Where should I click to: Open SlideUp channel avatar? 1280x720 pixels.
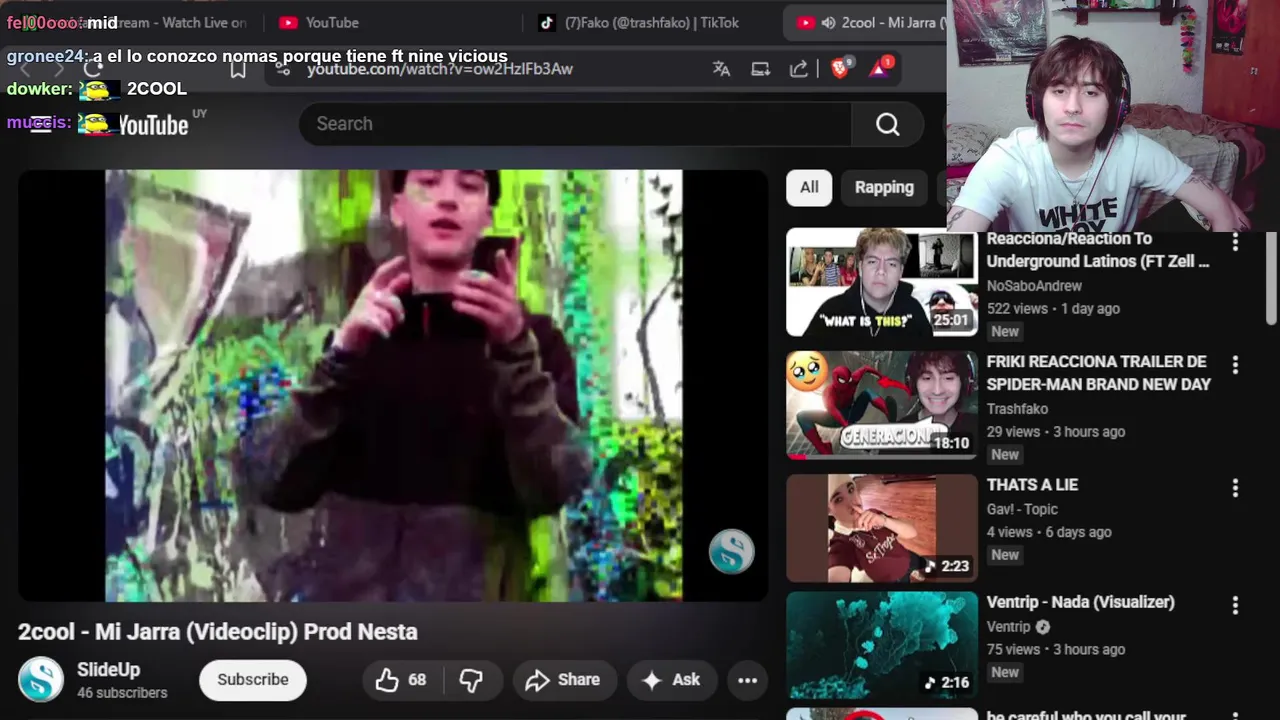41,680
